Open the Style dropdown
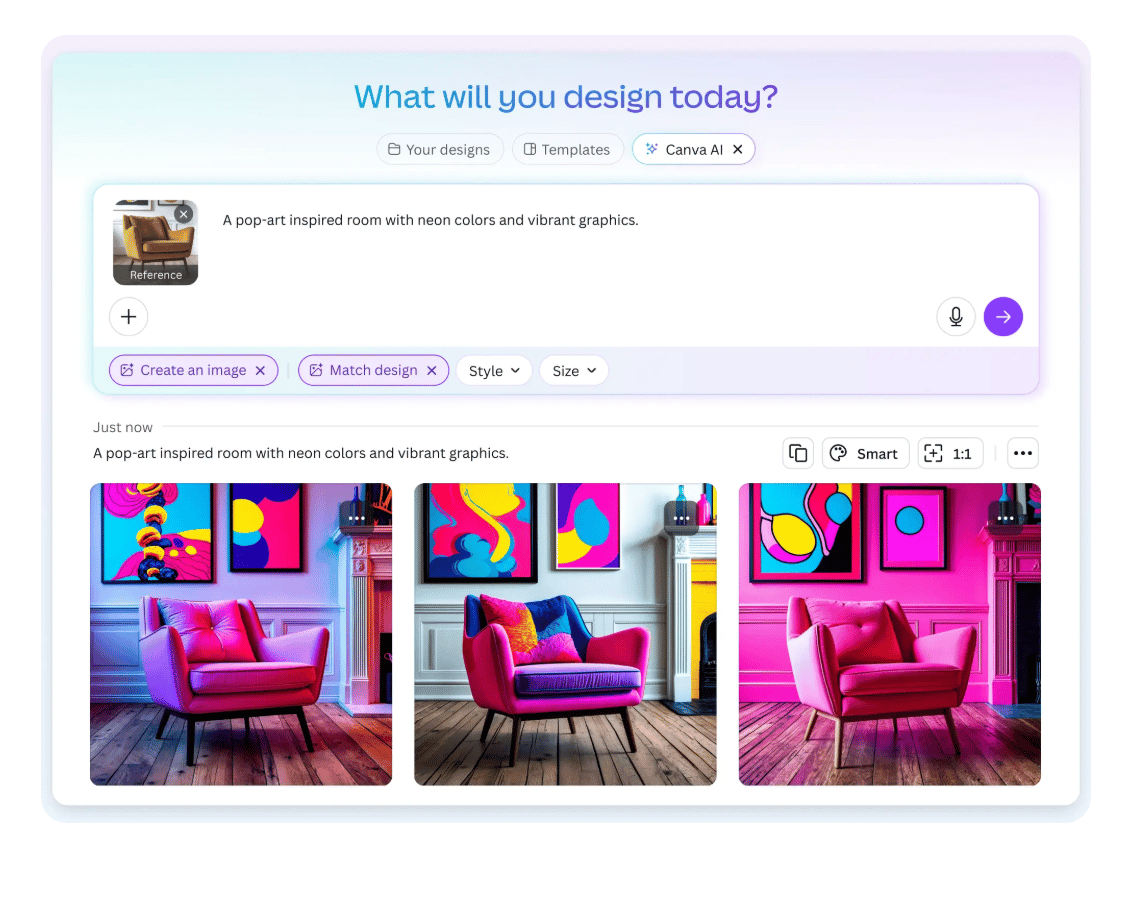Image resolution: width=1122 pixels, height=920 pixels. pos(494,371)
